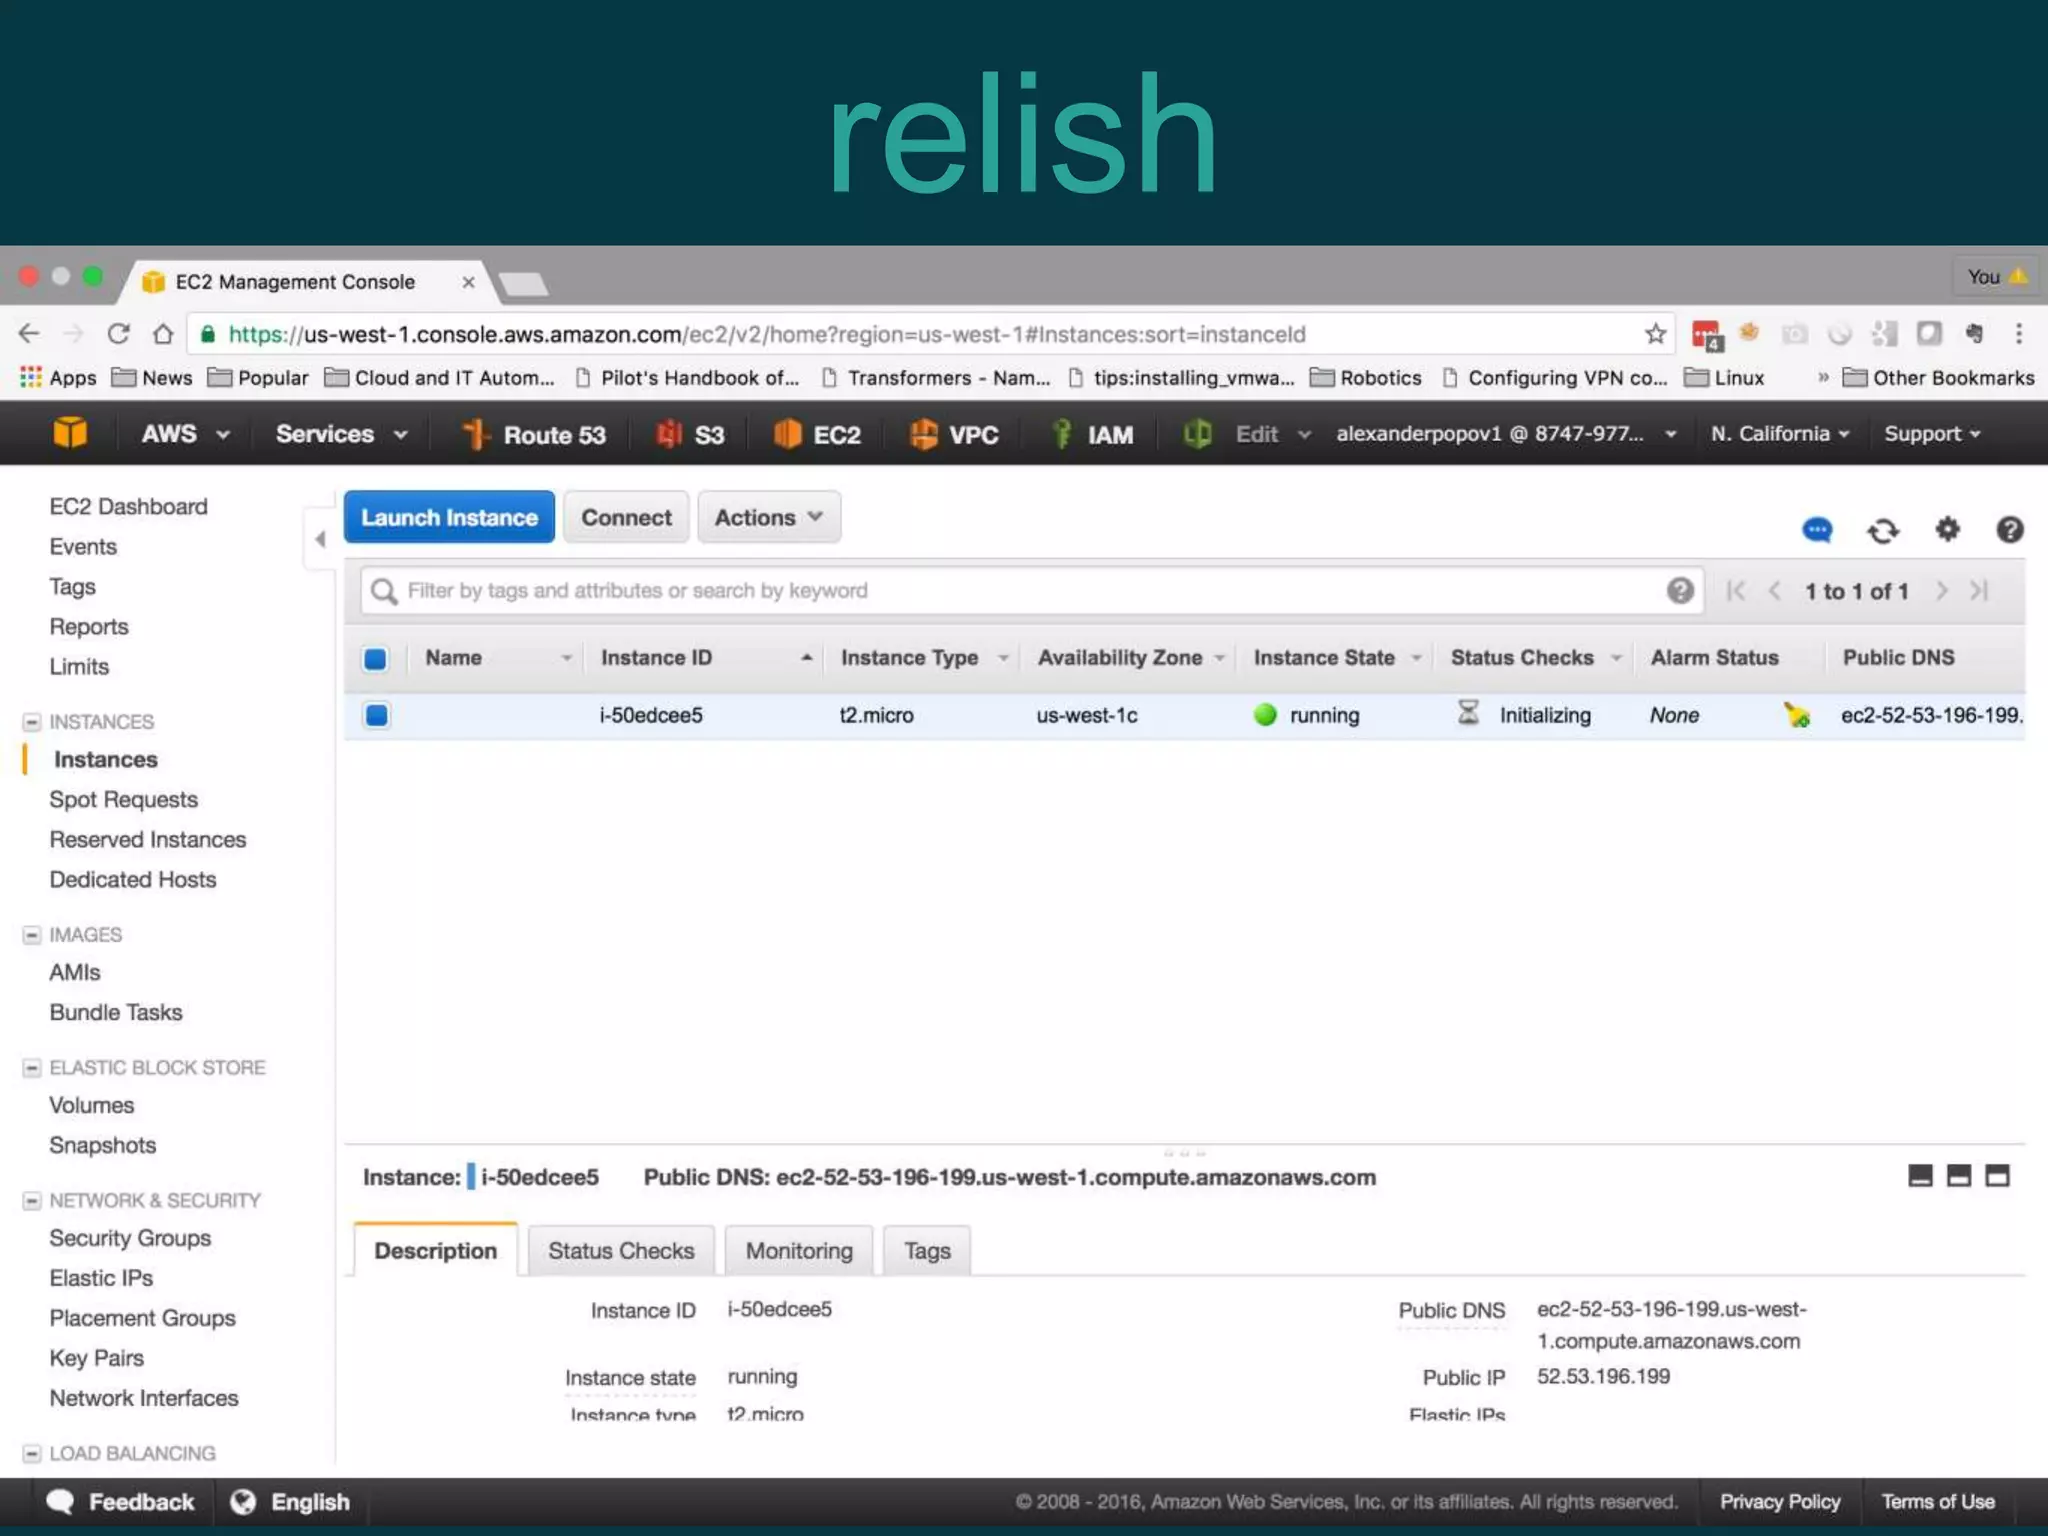Viewport: 2048px width, 1536px height.
Task: Open Security Groups in sidebar
Action: pos(130,1238)
